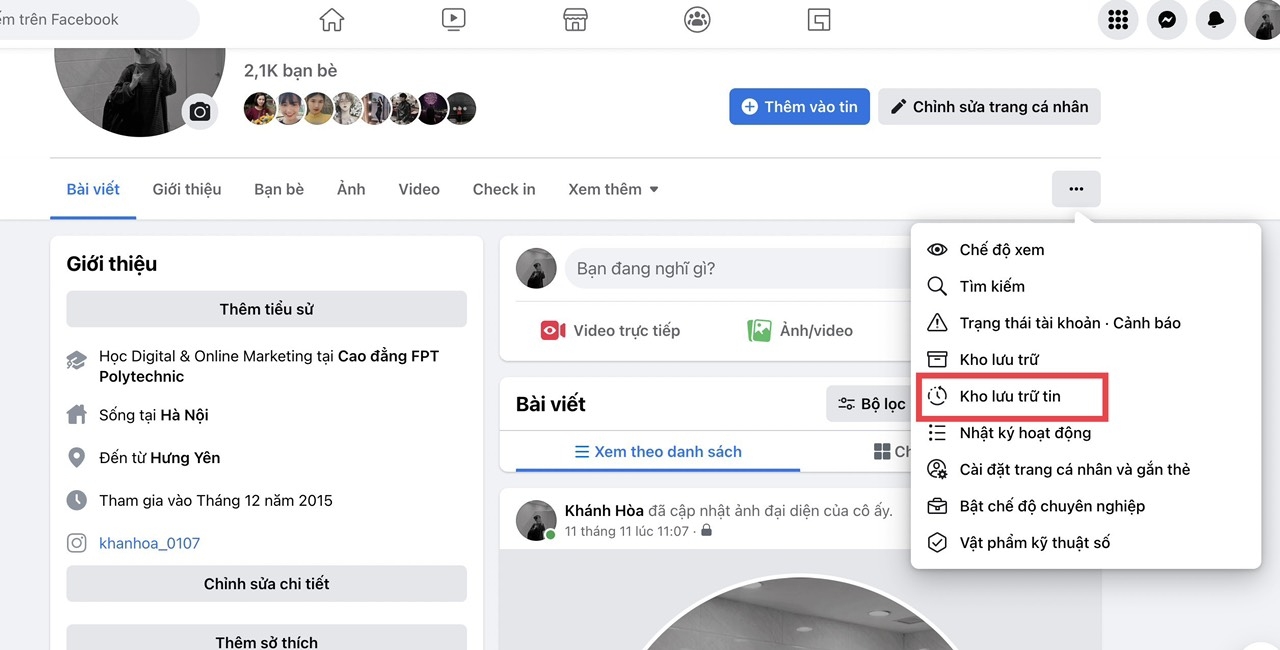1280x650 pixels.
Task: Click post timestamp '11 tháng 11 lúc 11:07'
Action: click(627, 531)
